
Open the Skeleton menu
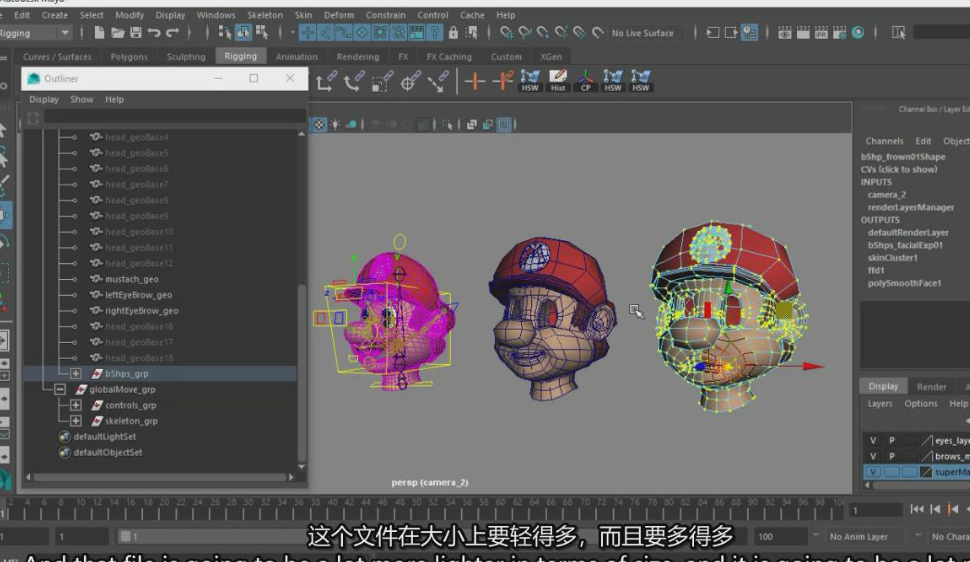[265, 15]
